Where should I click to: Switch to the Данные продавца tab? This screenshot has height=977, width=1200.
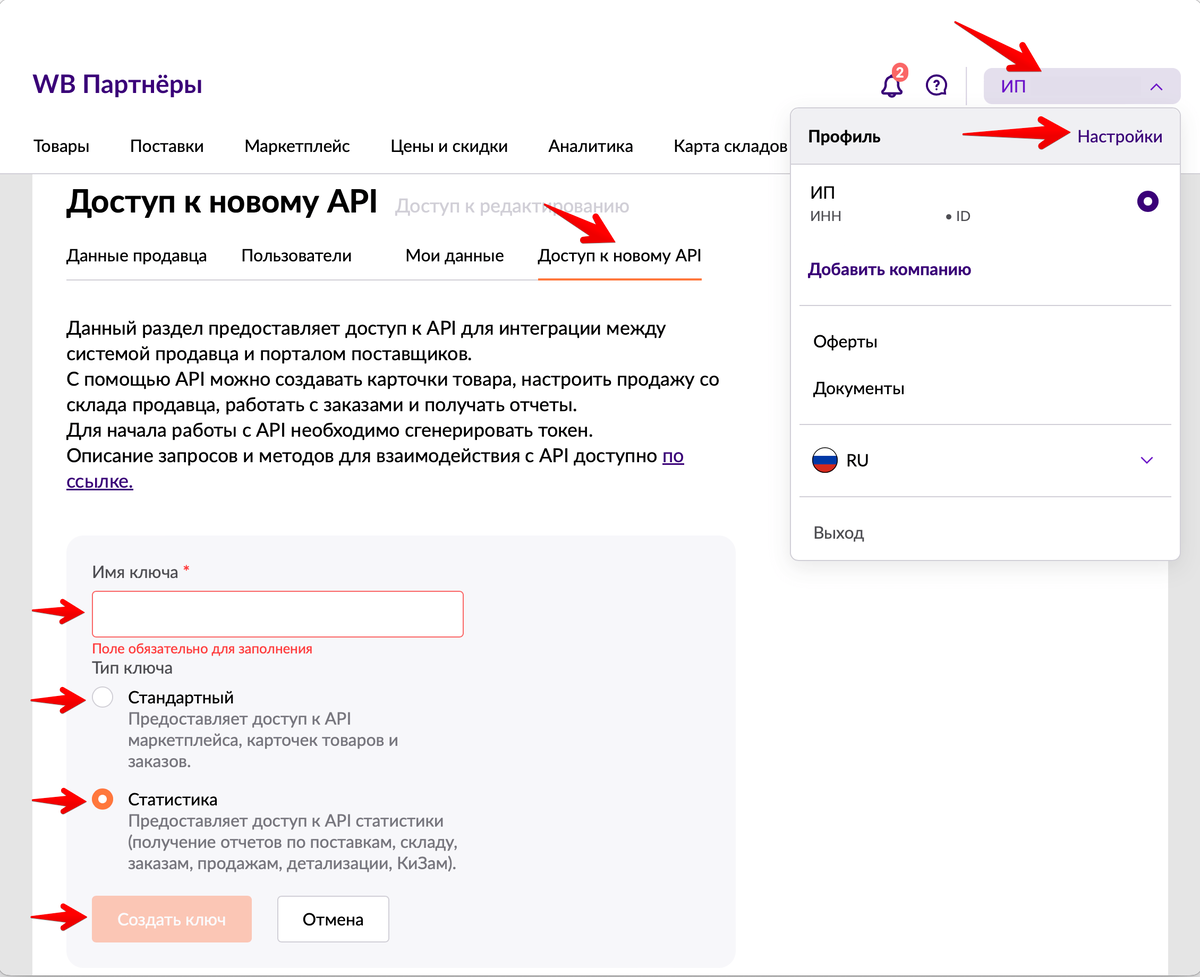point(137,256)
